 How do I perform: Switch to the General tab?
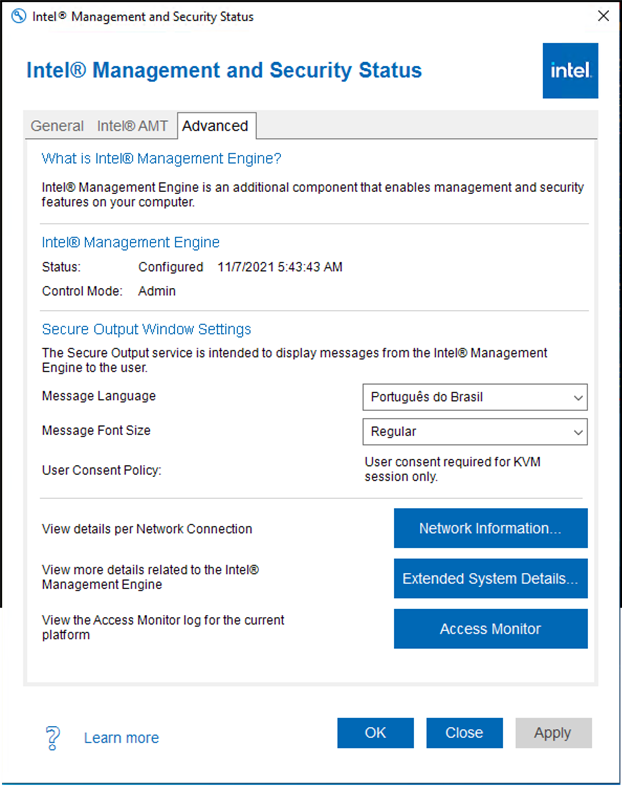[57, 126]
